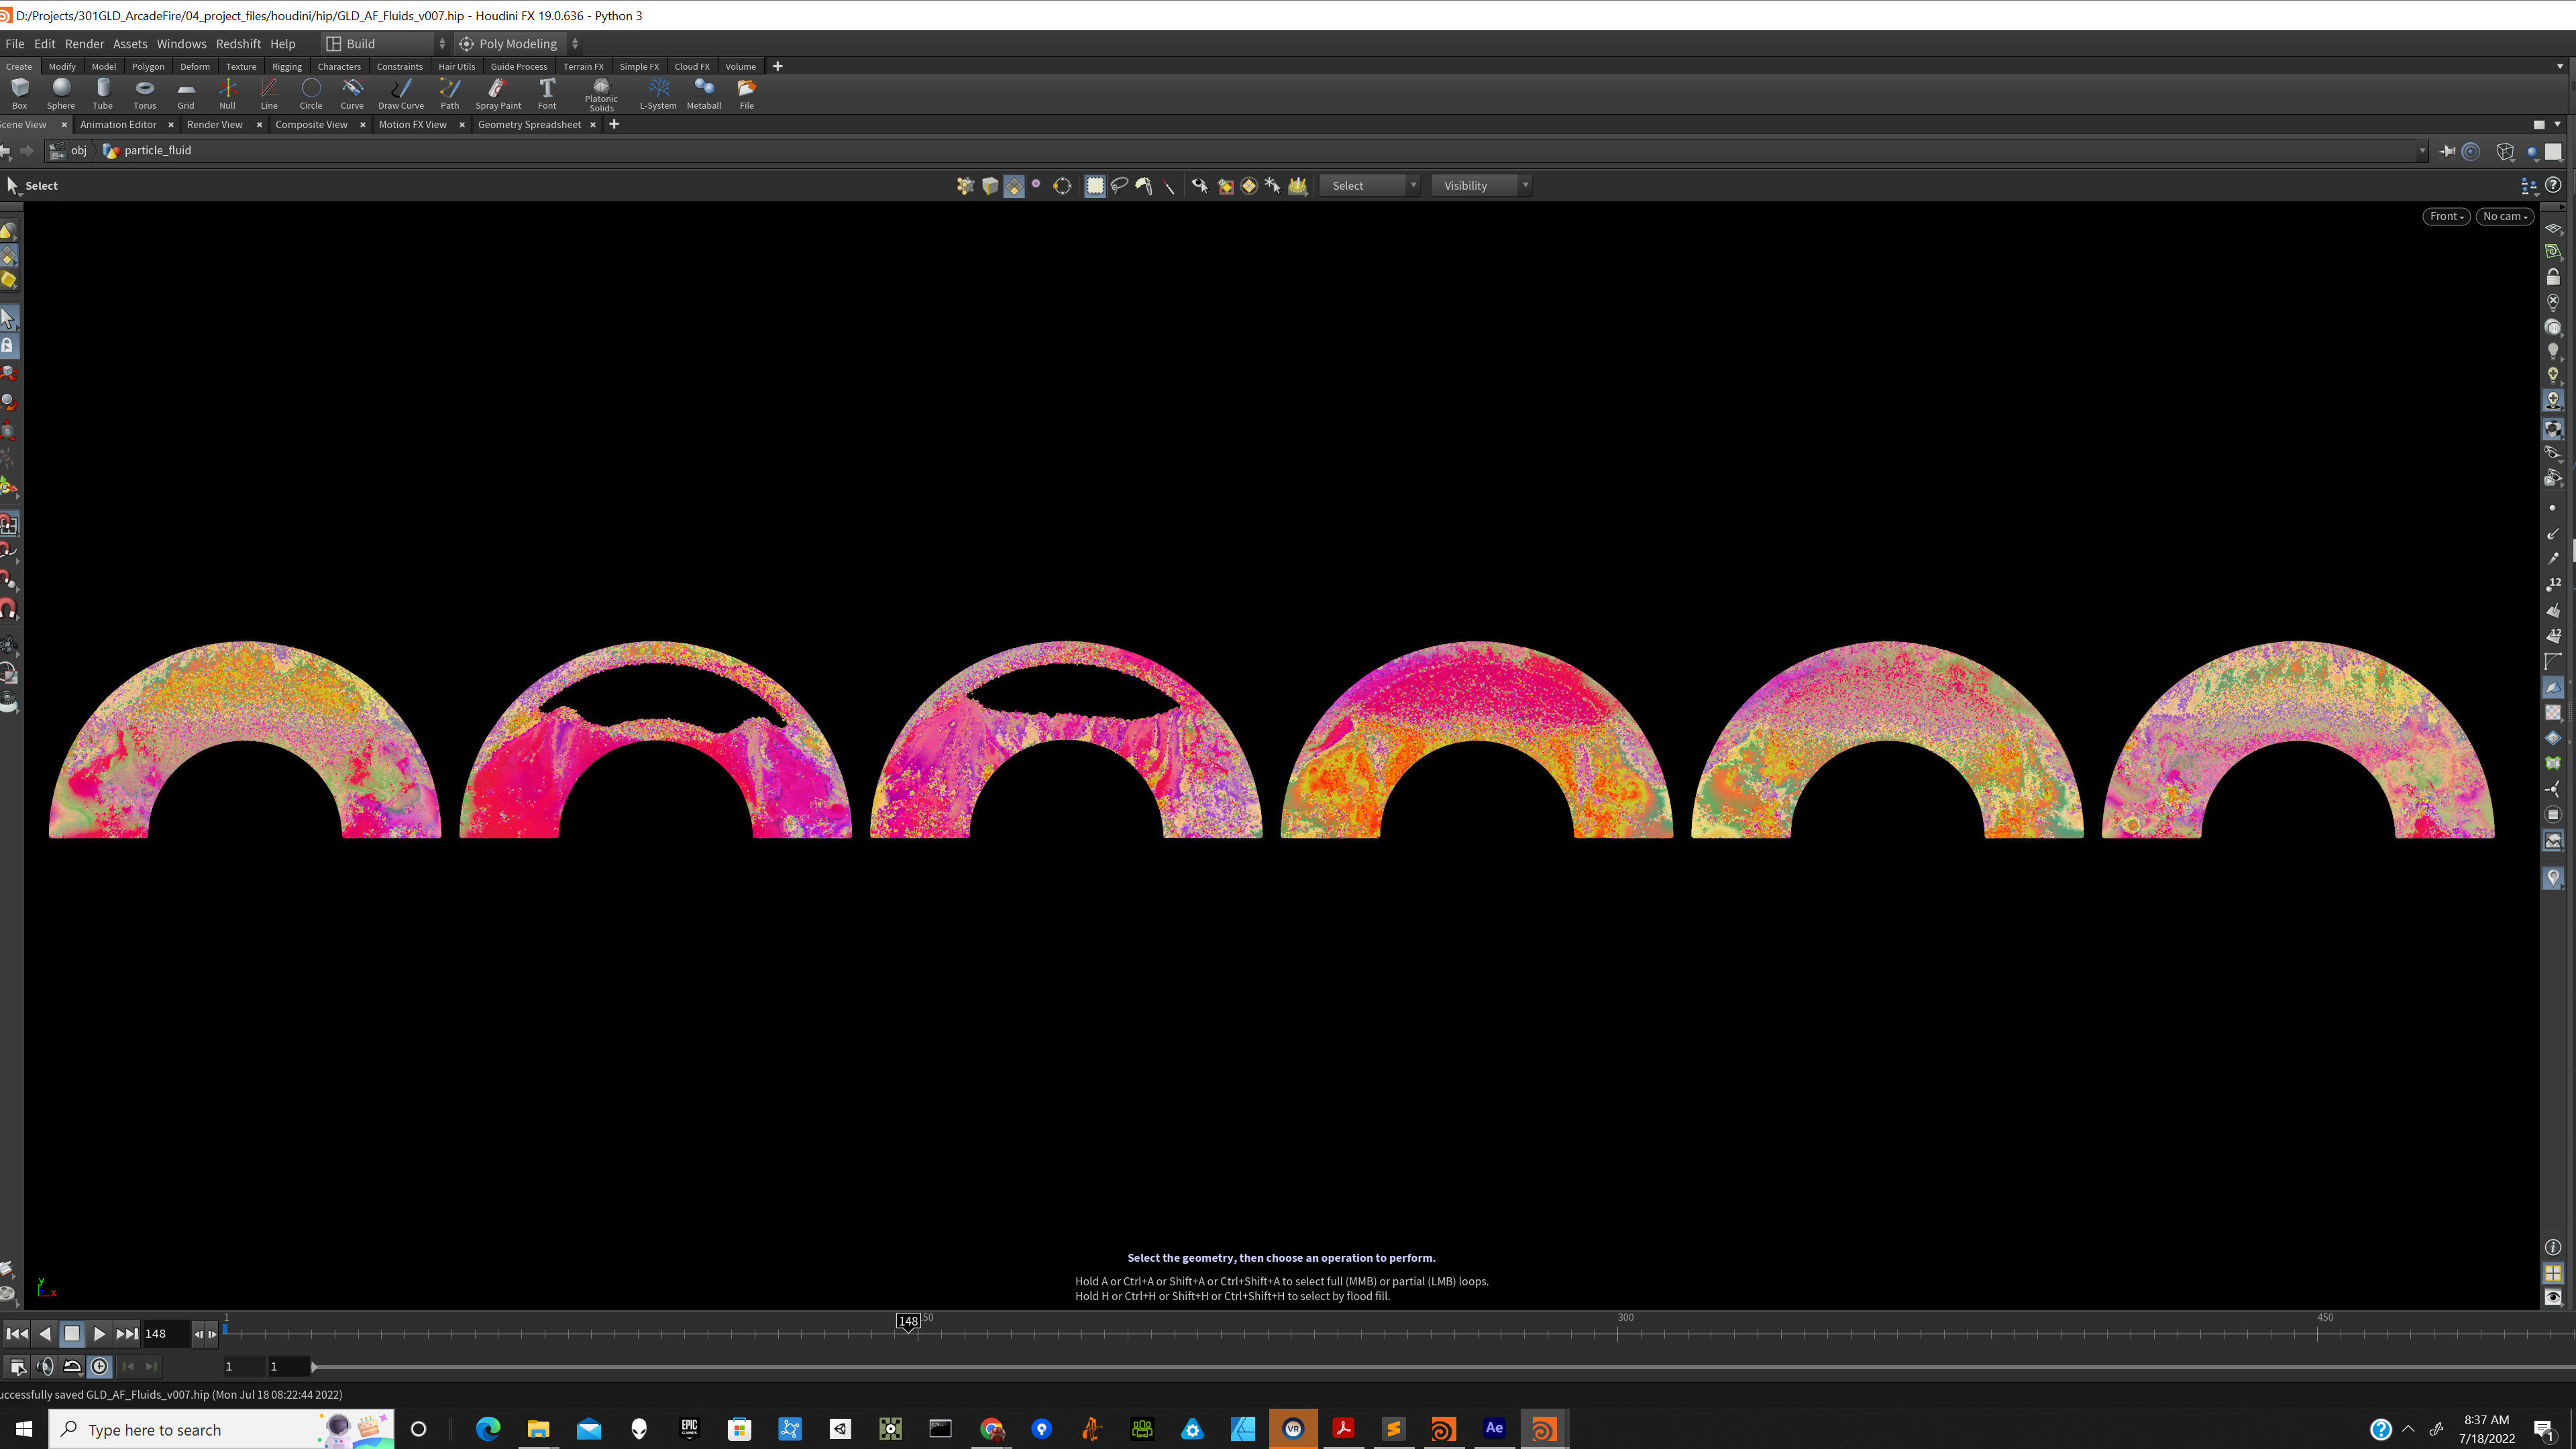The height and width of the screenshot is (1449, 2576).
Task: Open the Front viewport dropdown
Action: 2446,216
